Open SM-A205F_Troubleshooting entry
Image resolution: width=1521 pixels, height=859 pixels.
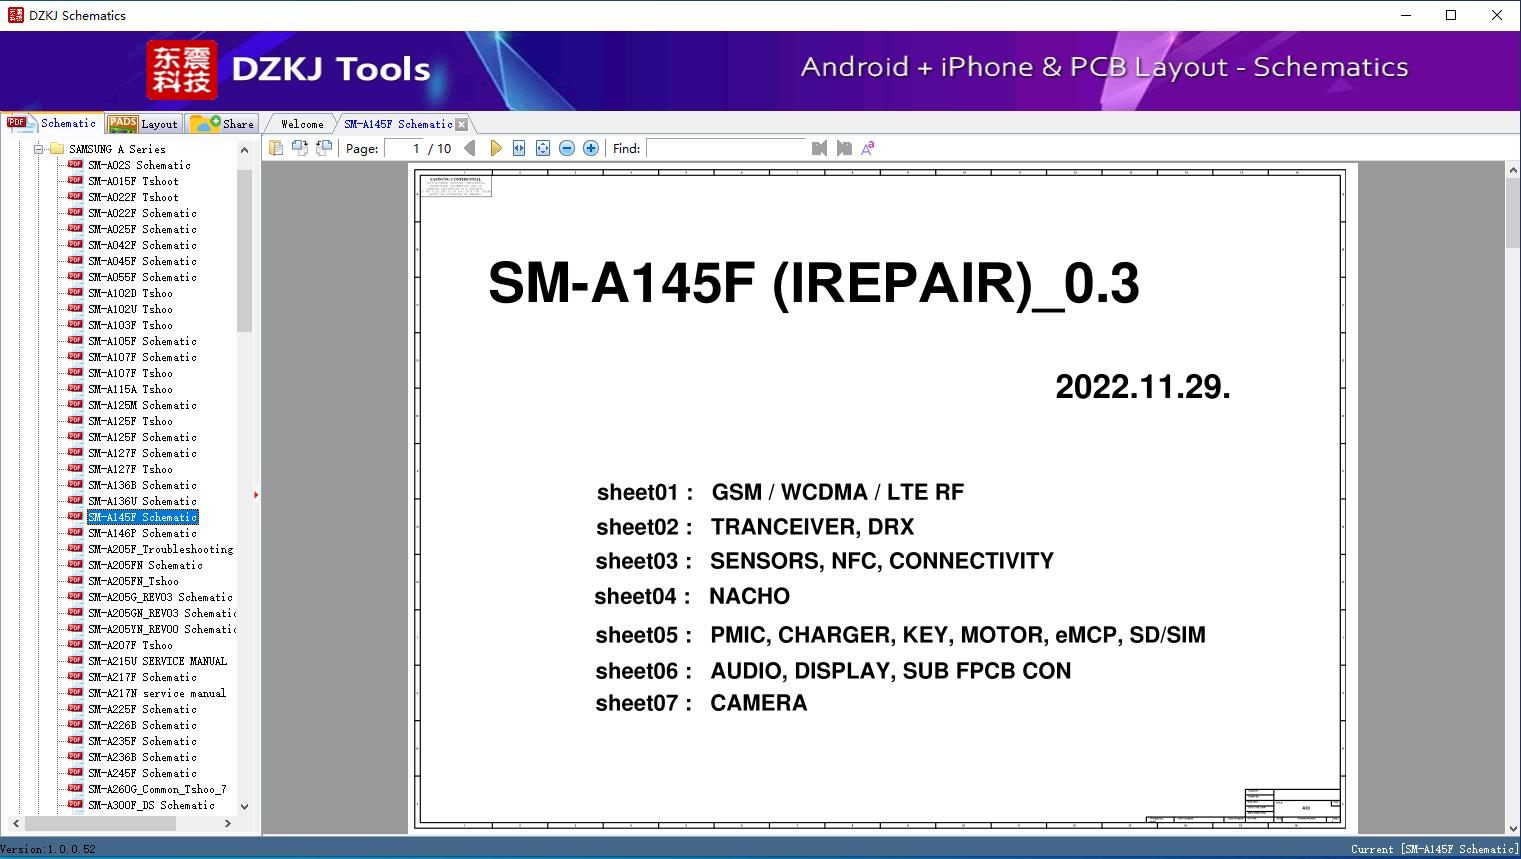[x=160, y=549]
